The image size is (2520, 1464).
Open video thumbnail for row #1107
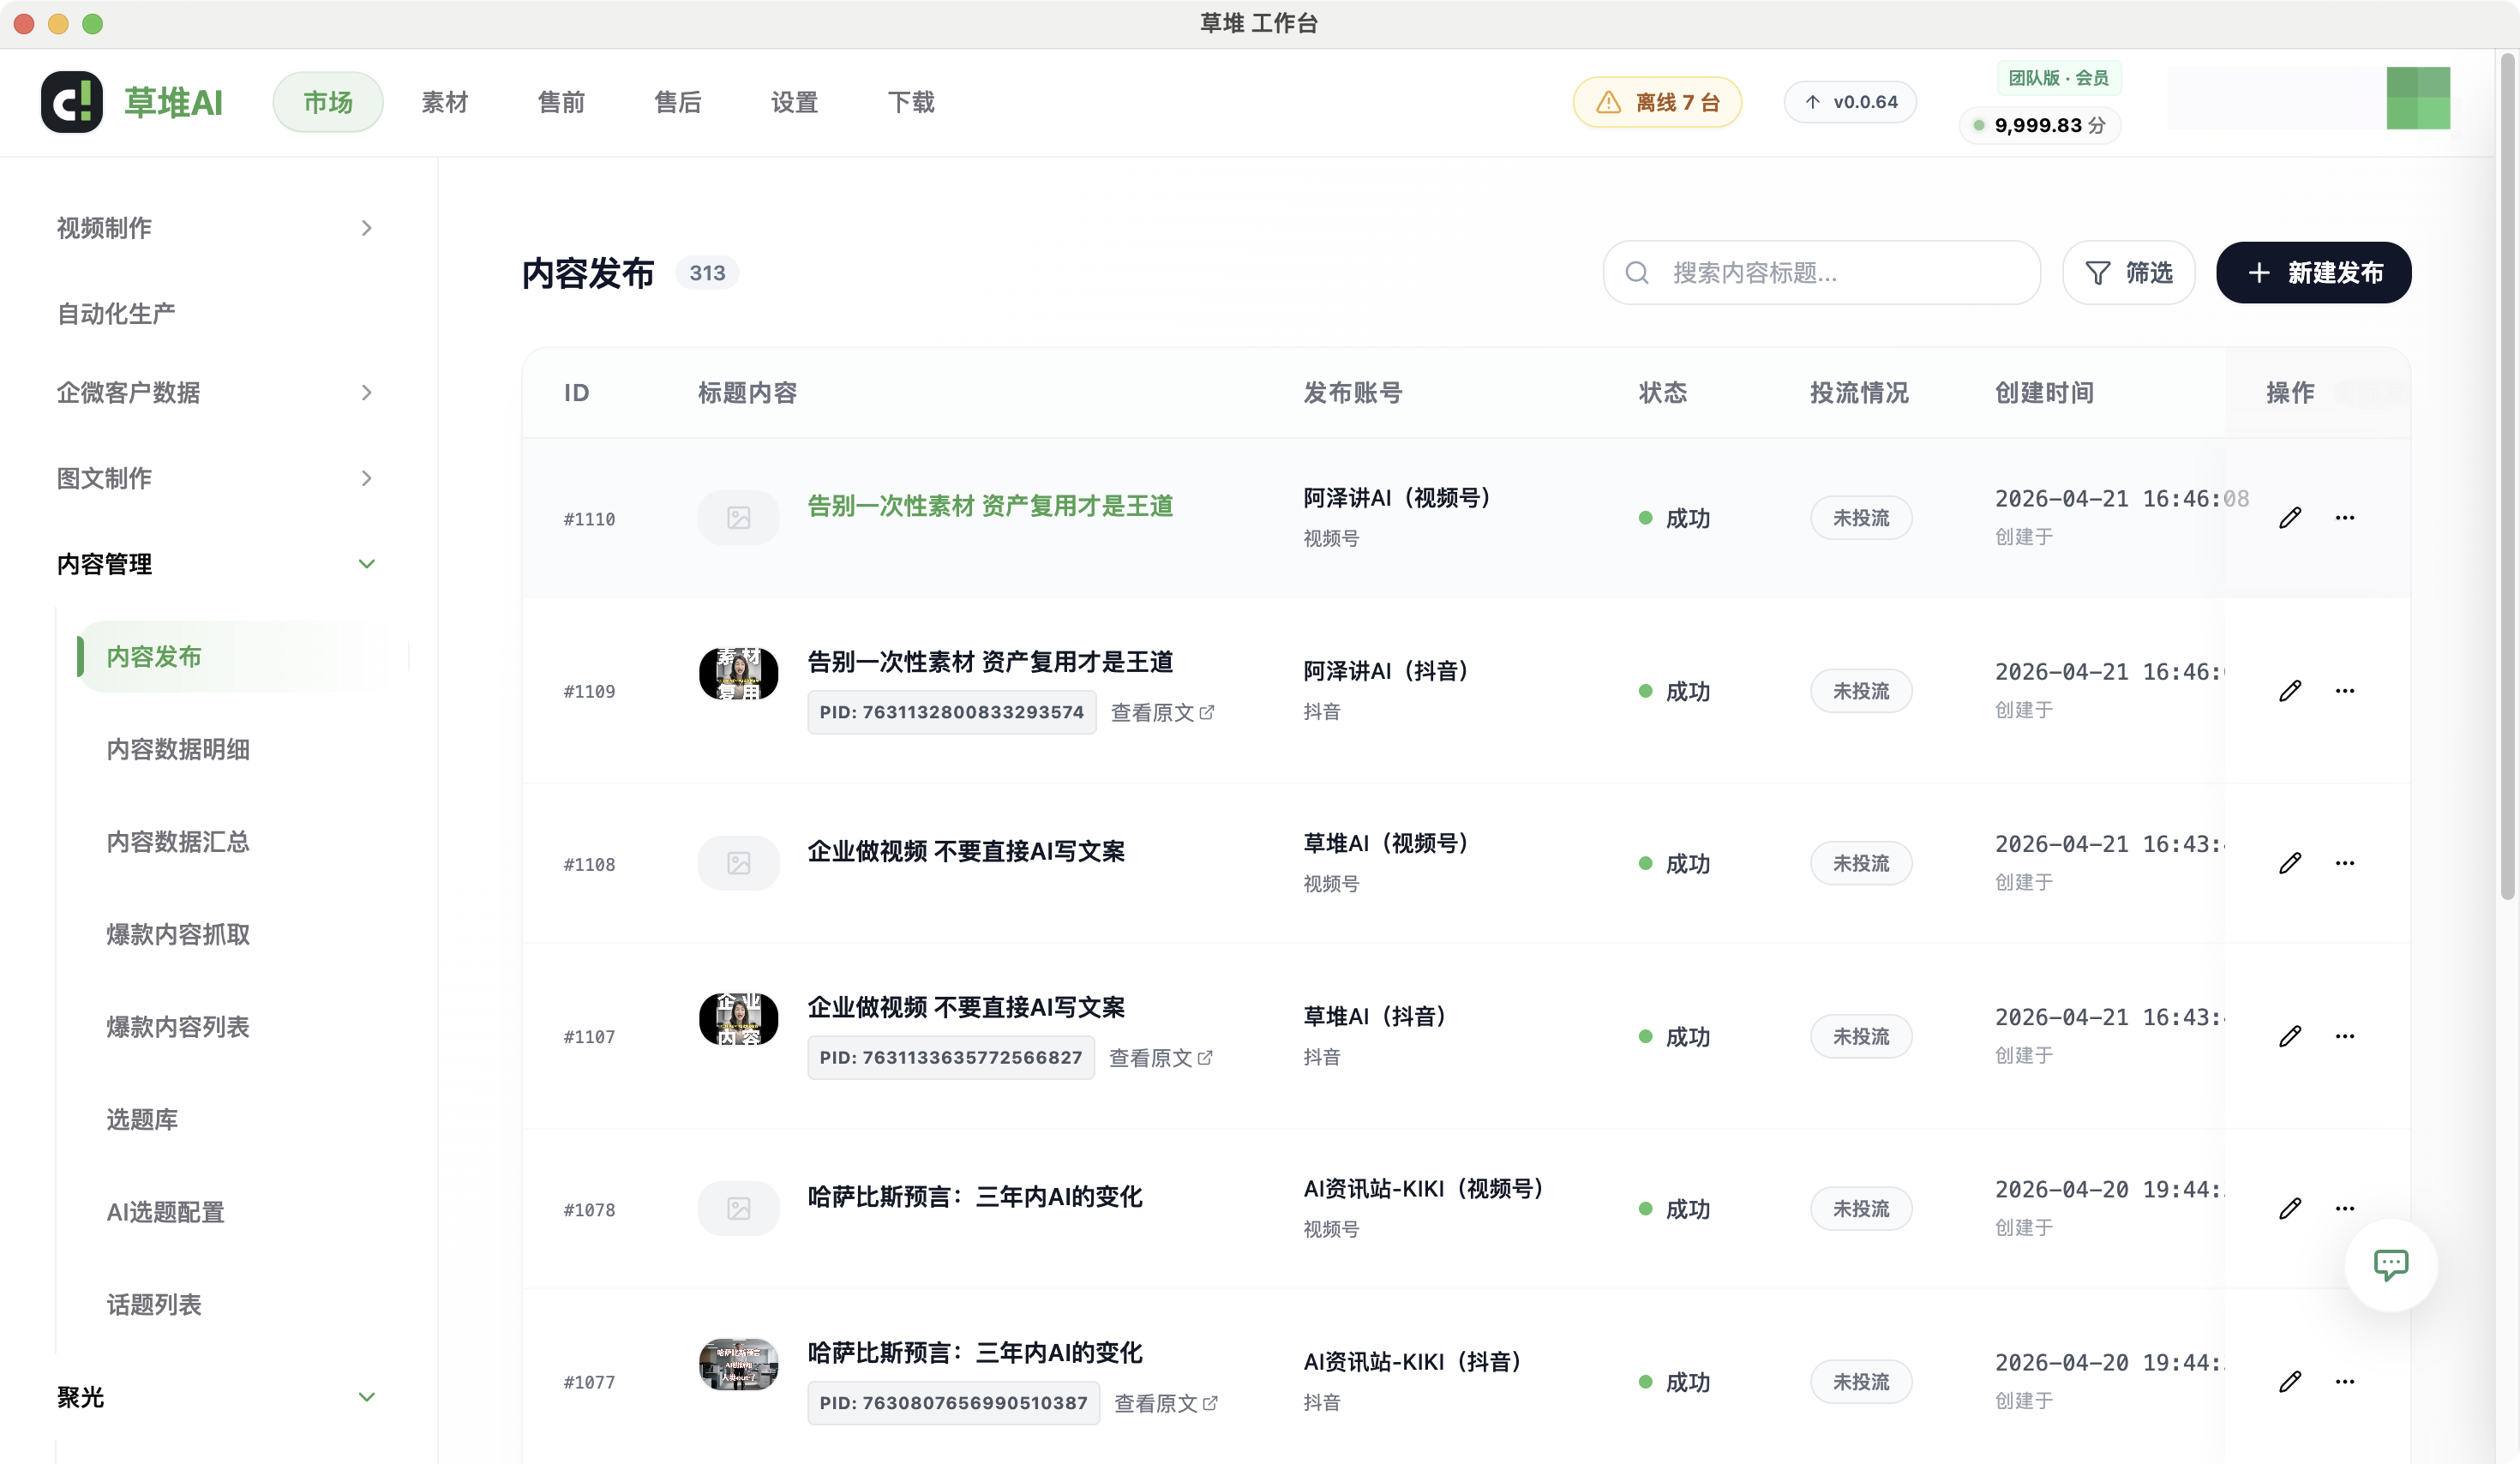click(x=738, y=1019)
